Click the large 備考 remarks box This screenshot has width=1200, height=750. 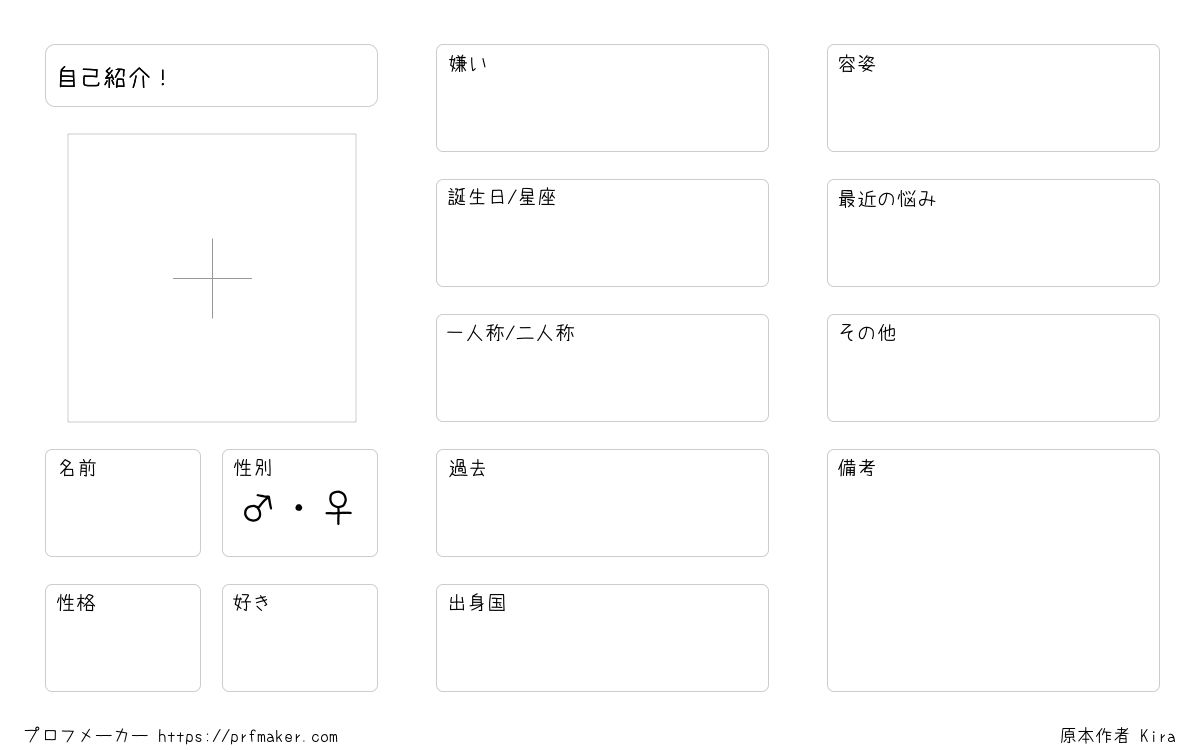point(993,570)
